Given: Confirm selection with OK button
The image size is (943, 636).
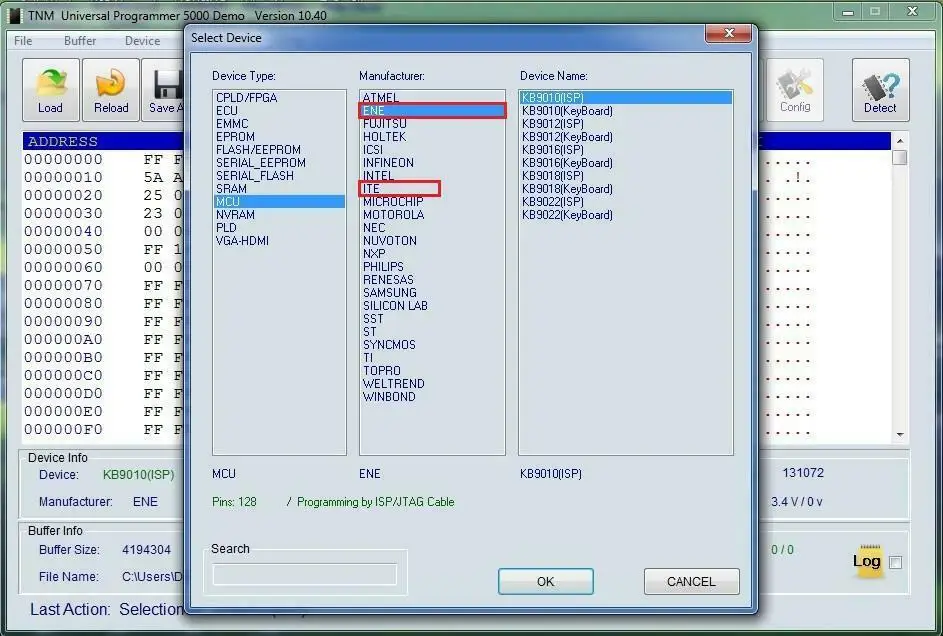Looking at the screenshot, I should point(545,581).
